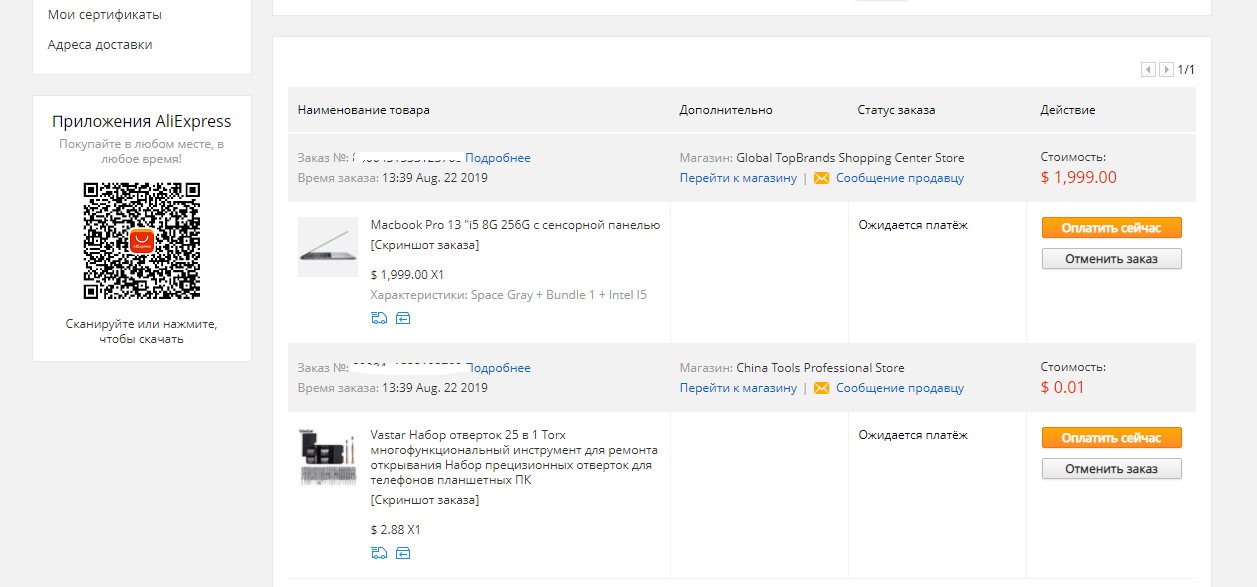Cancel the Macbook Pro order
Screen dimensions: 1257x587
1112,259
